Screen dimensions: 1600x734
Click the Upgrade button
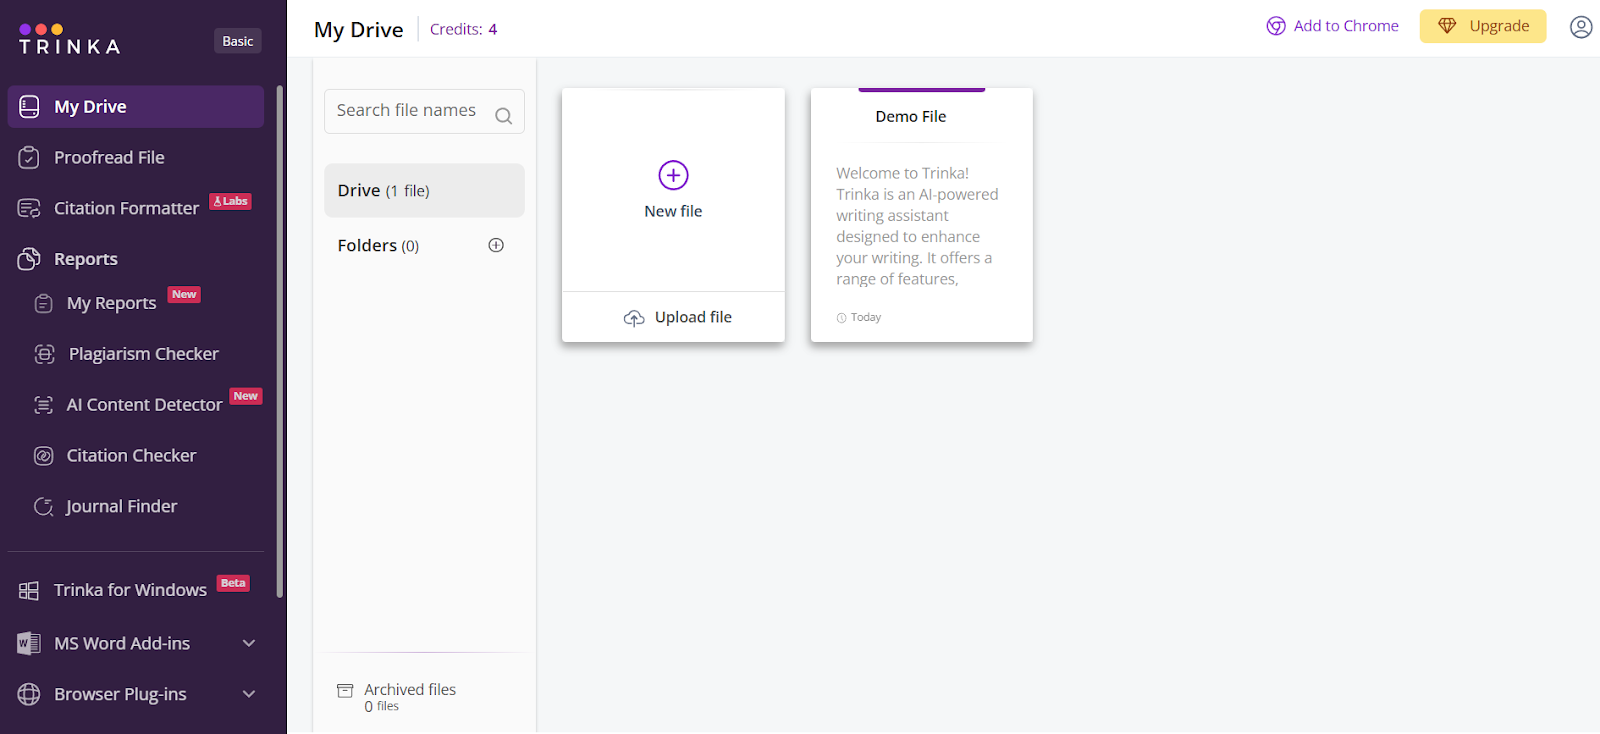1483,26
